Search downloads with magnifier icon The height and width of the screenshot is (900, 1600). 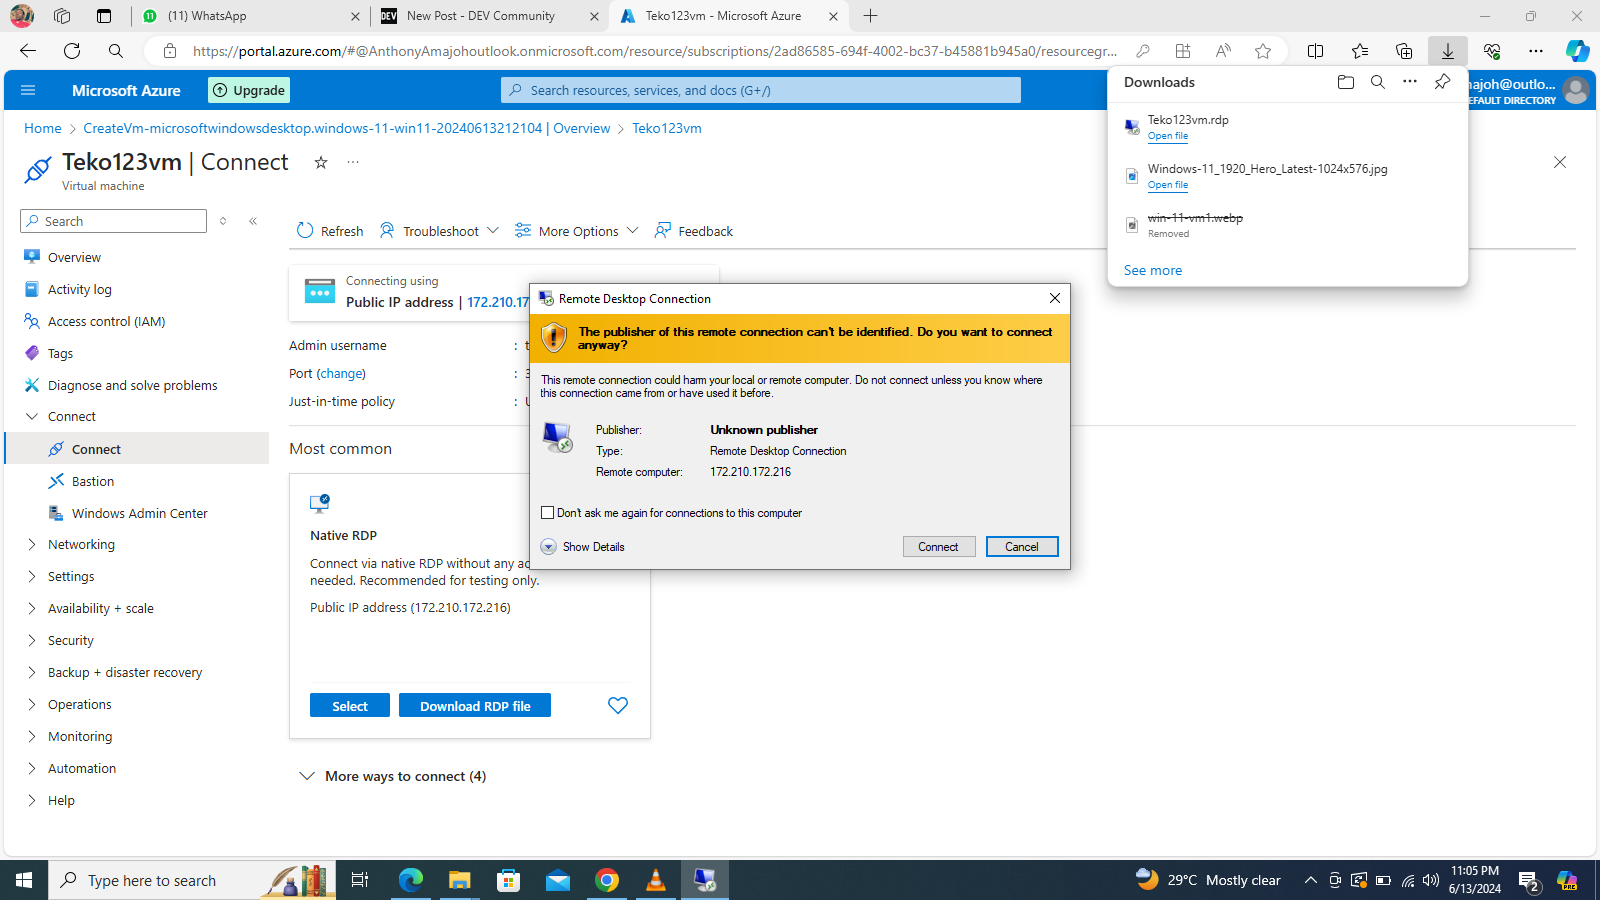point(1378,82)
